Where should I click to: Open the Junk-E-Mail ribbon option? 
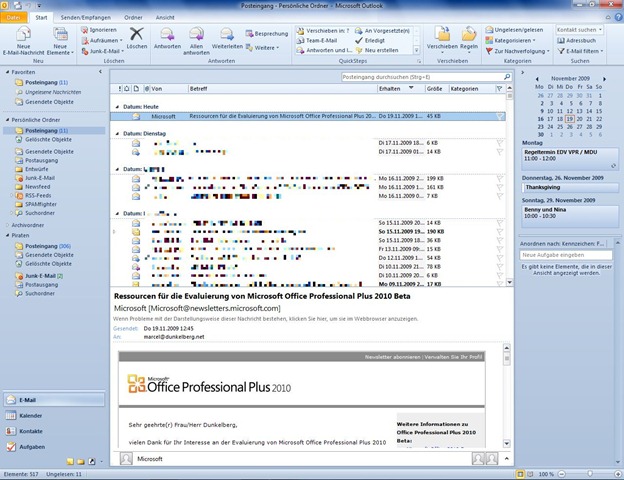(x=103, y=51)
